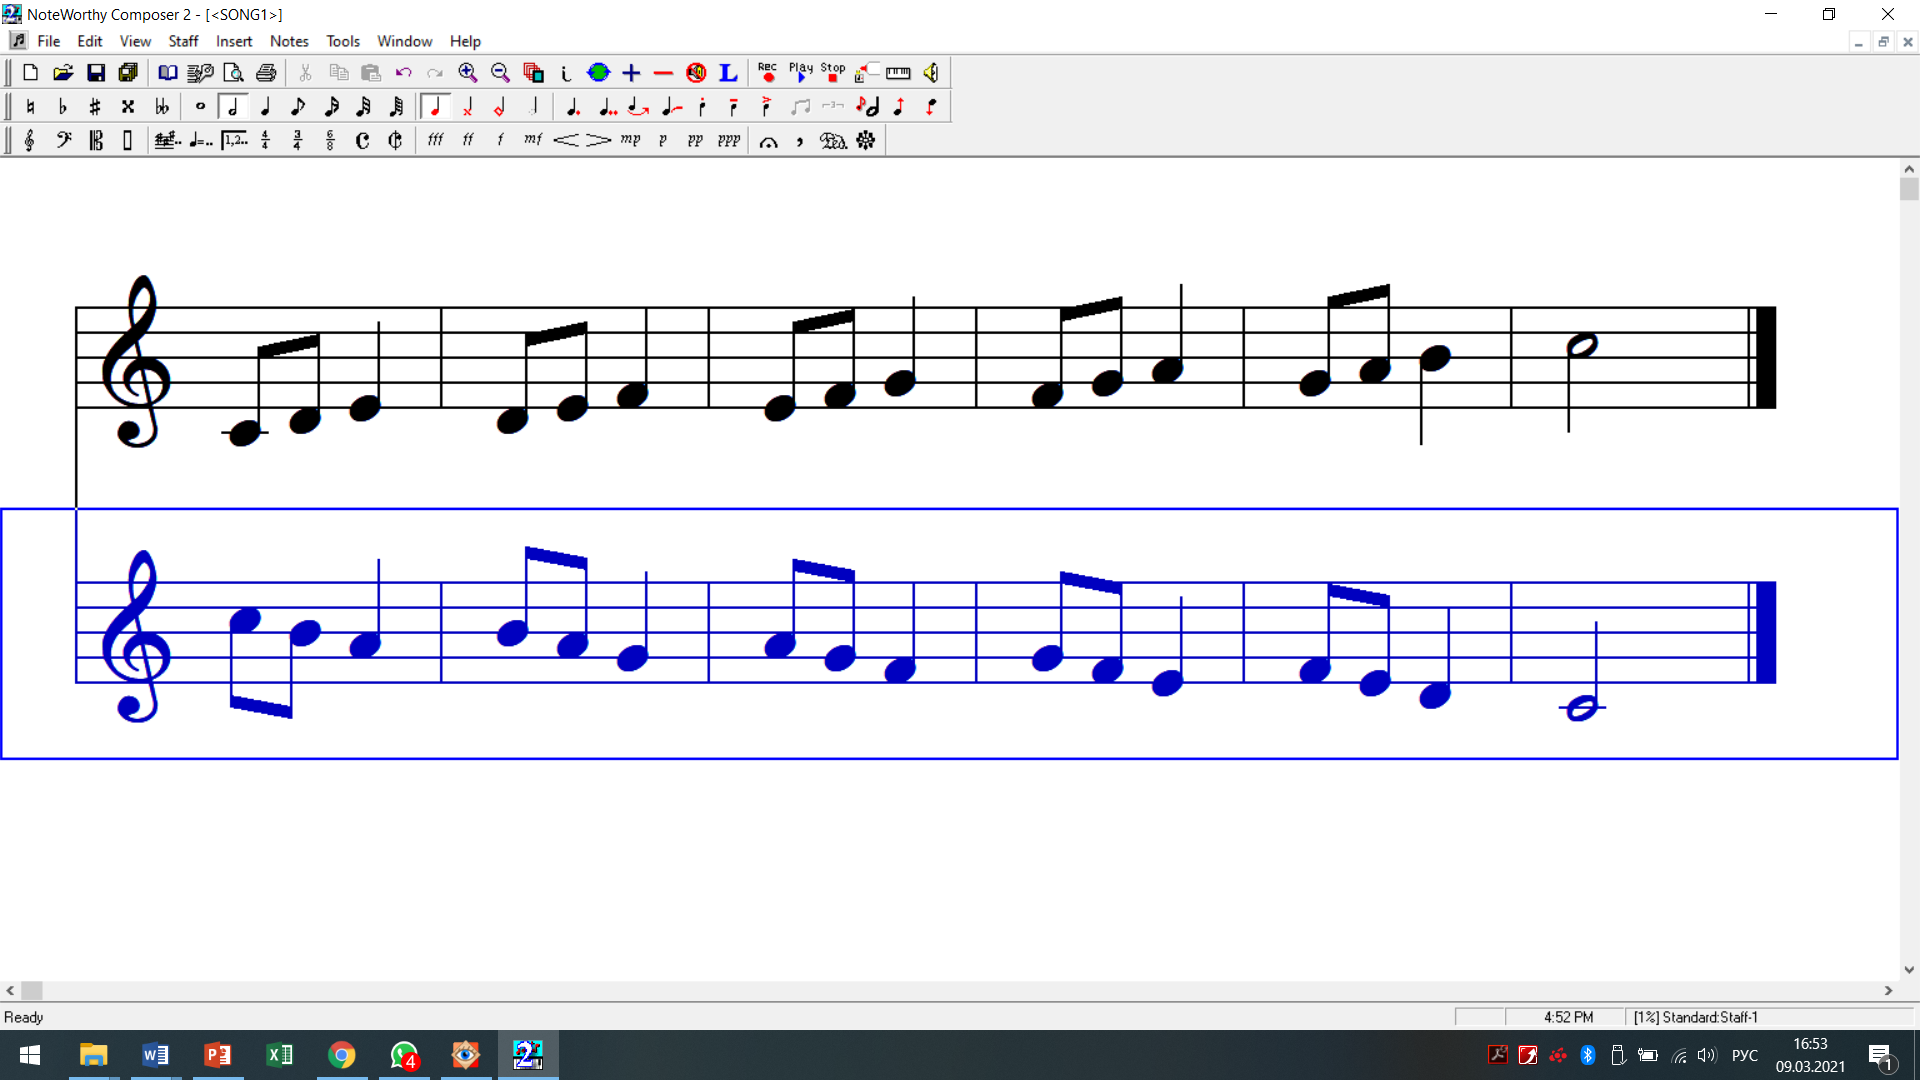
Task: Click the crescendo hairpin icon
Action: pos(566,140)
